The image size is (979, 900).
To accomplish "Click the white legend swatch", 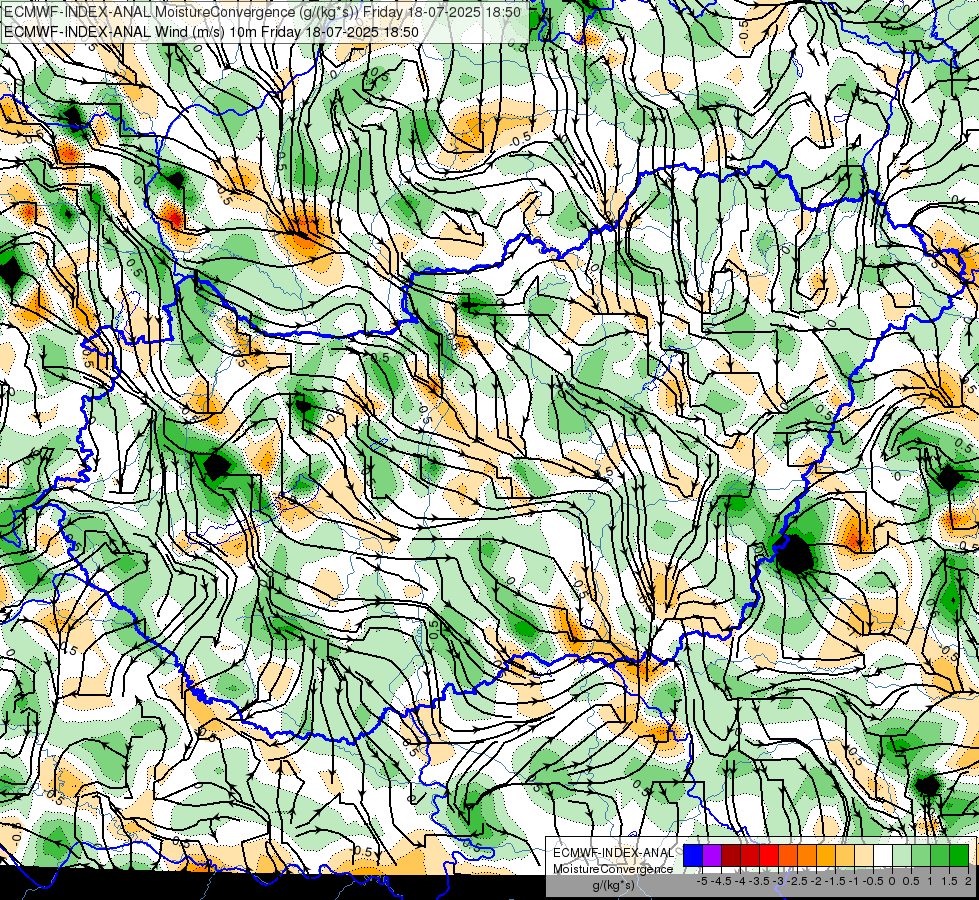I will point(883,855).
